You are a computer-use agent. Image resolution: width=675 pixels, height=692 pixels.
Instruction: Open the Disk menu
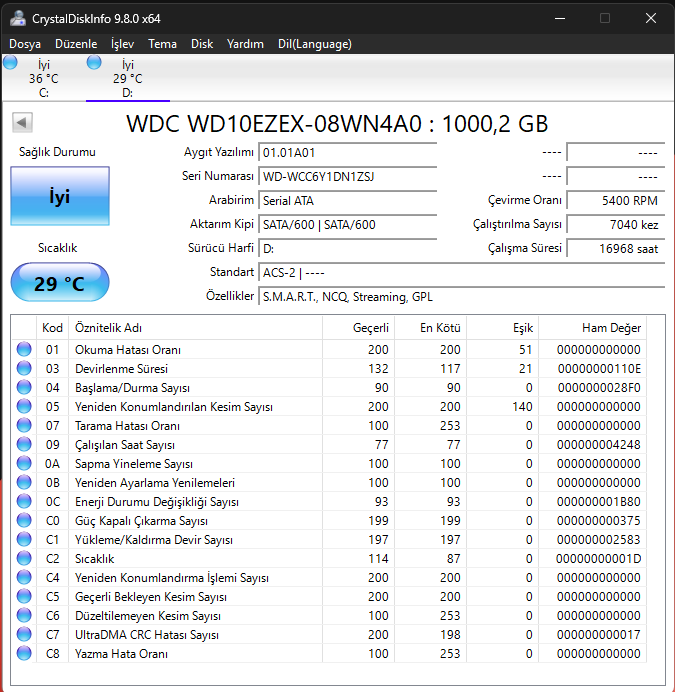pyautogui.click(x=202, y=44)
